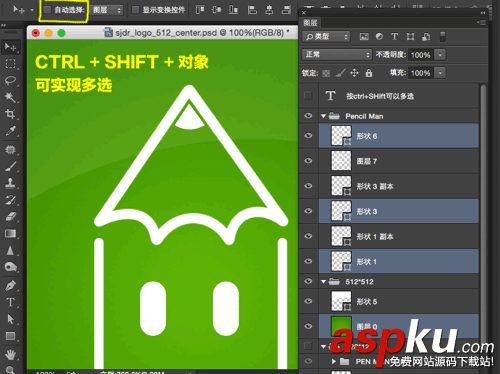Open opacity 不透明度 slider arrow
Image resolution: width=500 pixels, height=374 pixels.
tap(440, 55)
